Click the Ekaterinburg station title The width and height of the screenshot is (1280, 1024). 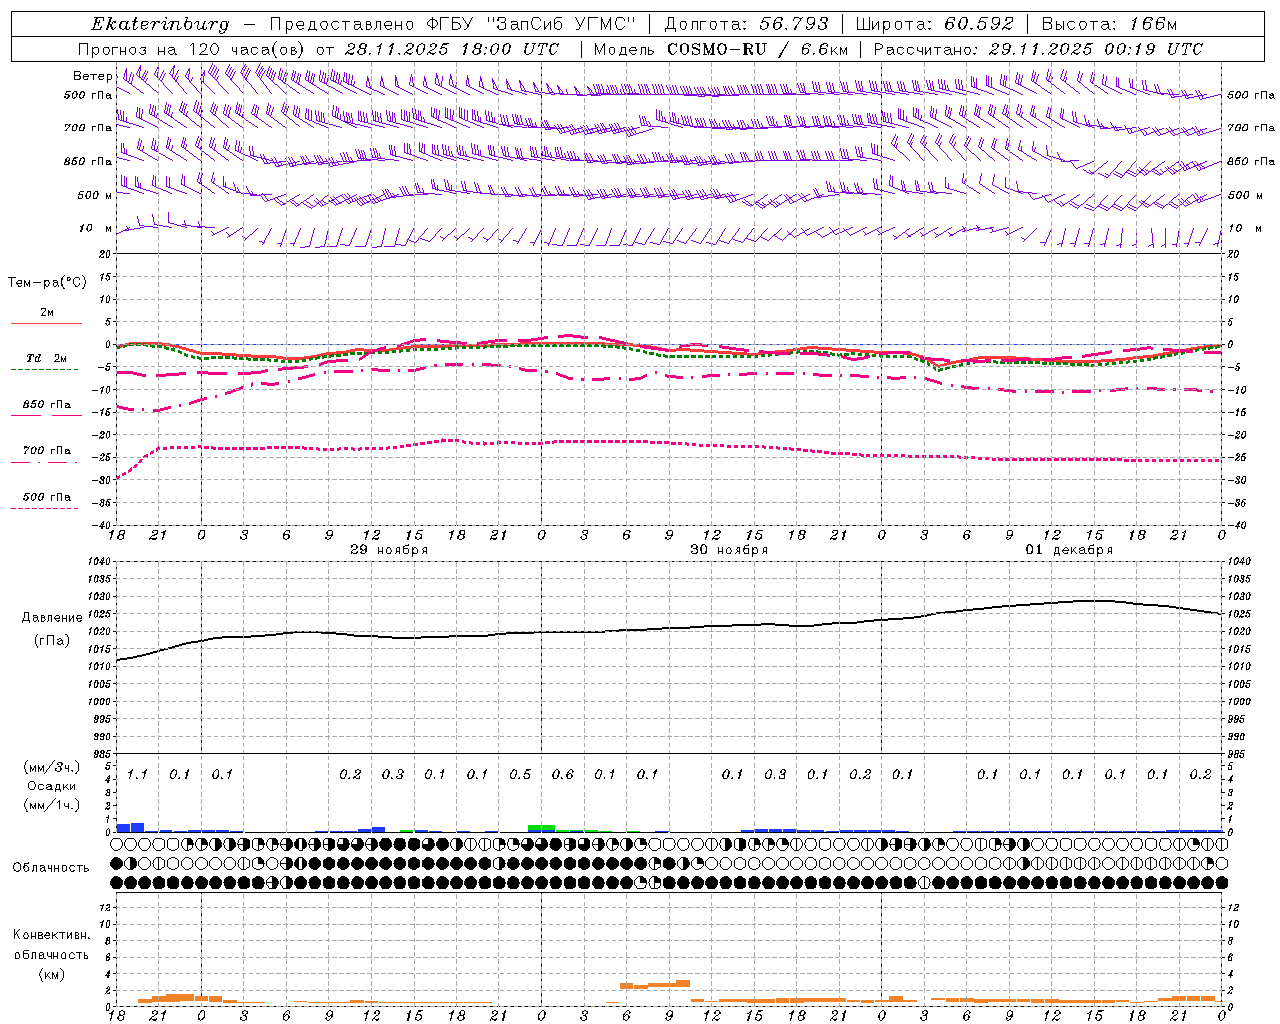(160, 24)
